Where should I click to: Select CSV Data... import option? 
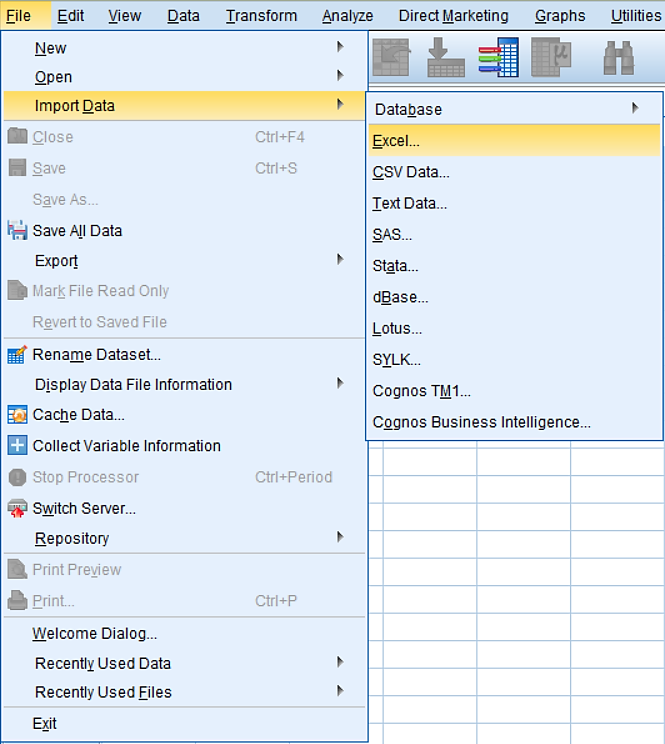[514, 172]
